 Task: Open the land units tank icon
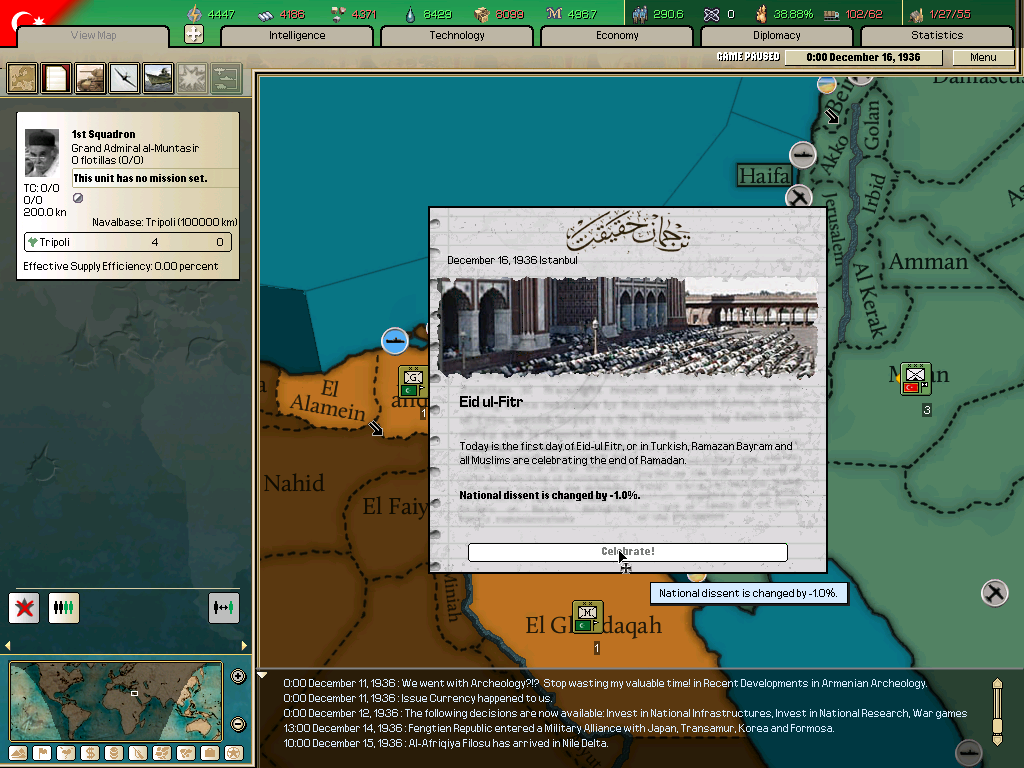coord(90,78)
